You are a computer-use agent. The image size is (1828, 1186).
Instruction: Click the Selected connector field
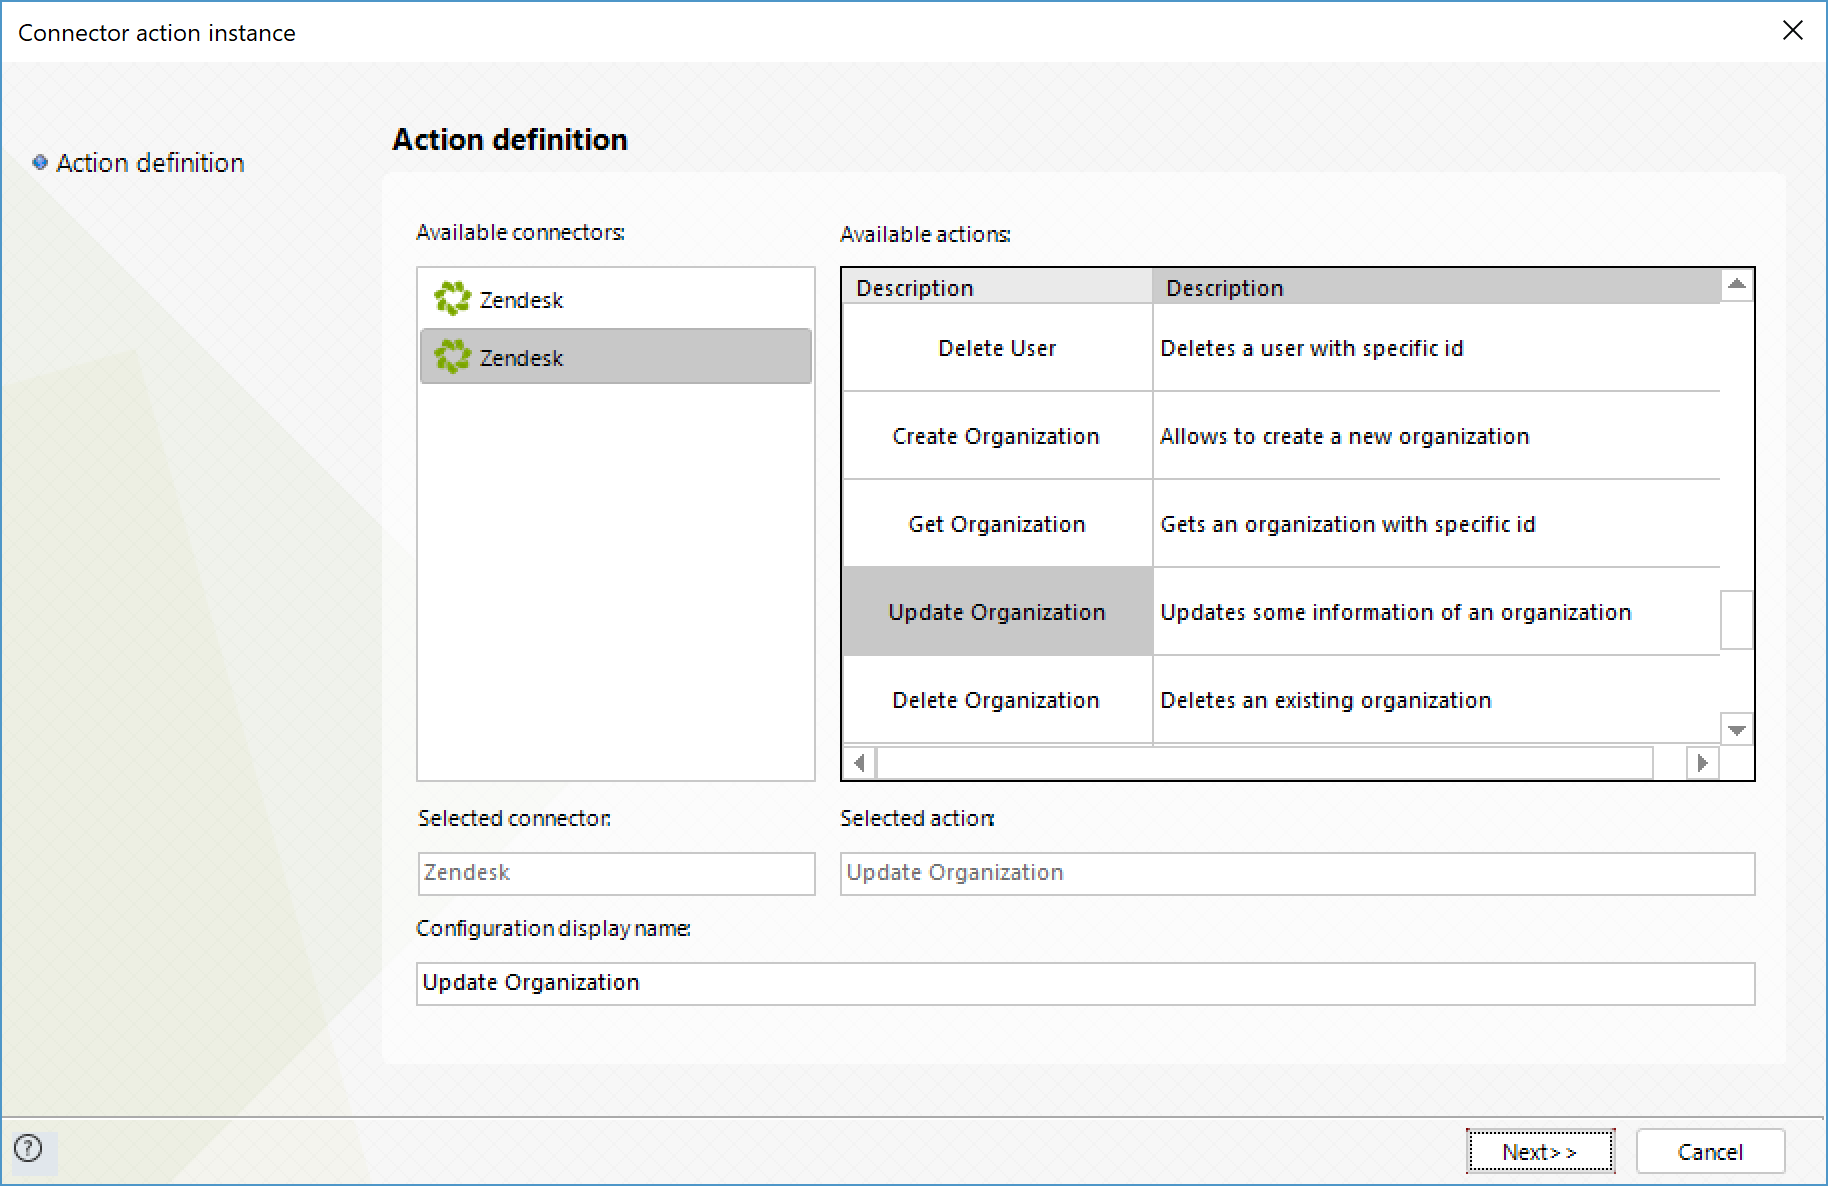[x=616, y=873]
